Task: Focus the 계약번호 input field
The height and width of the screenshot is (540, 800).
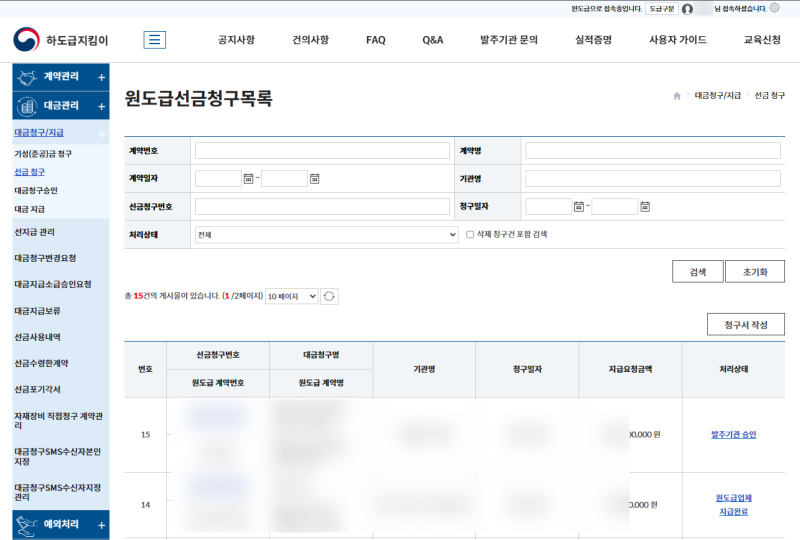Action: point(322,151)
